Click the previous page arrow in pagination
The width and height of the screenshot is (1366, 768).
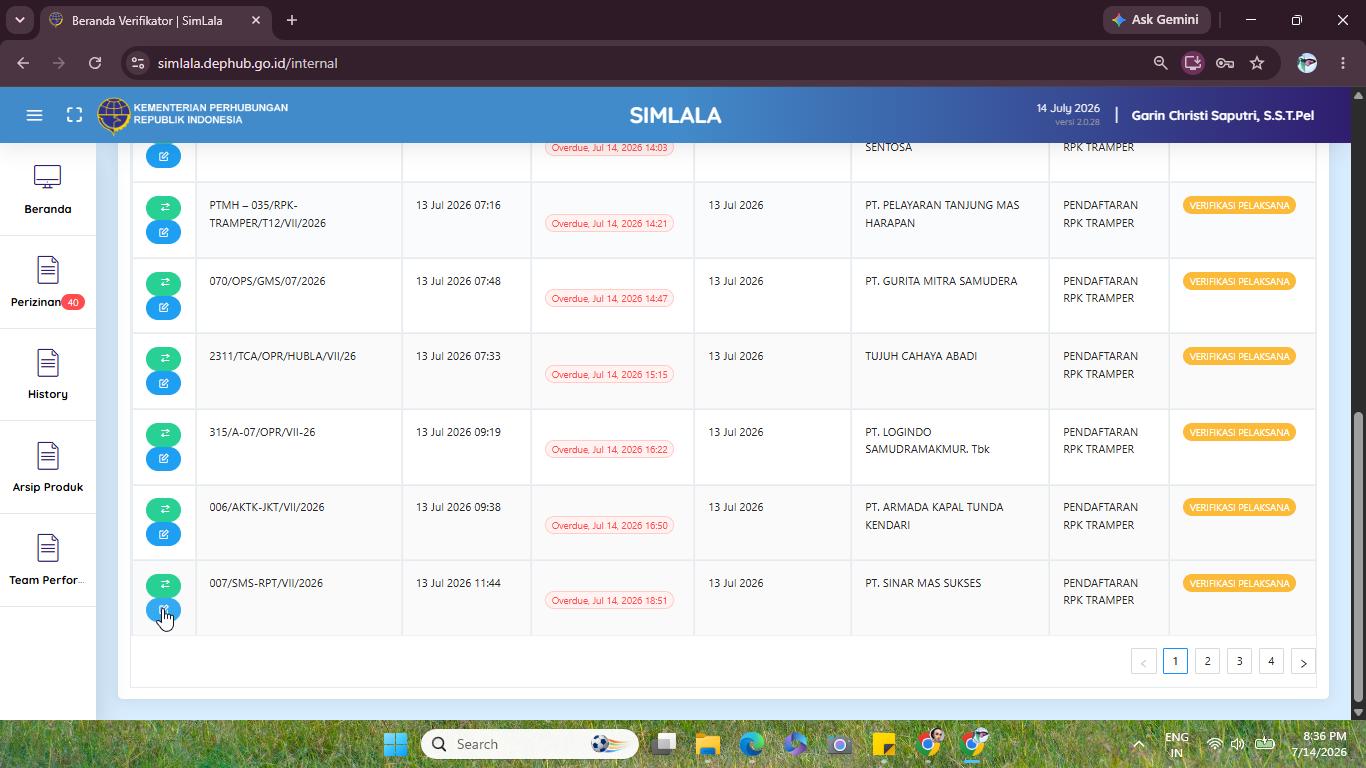[1143, 662]
